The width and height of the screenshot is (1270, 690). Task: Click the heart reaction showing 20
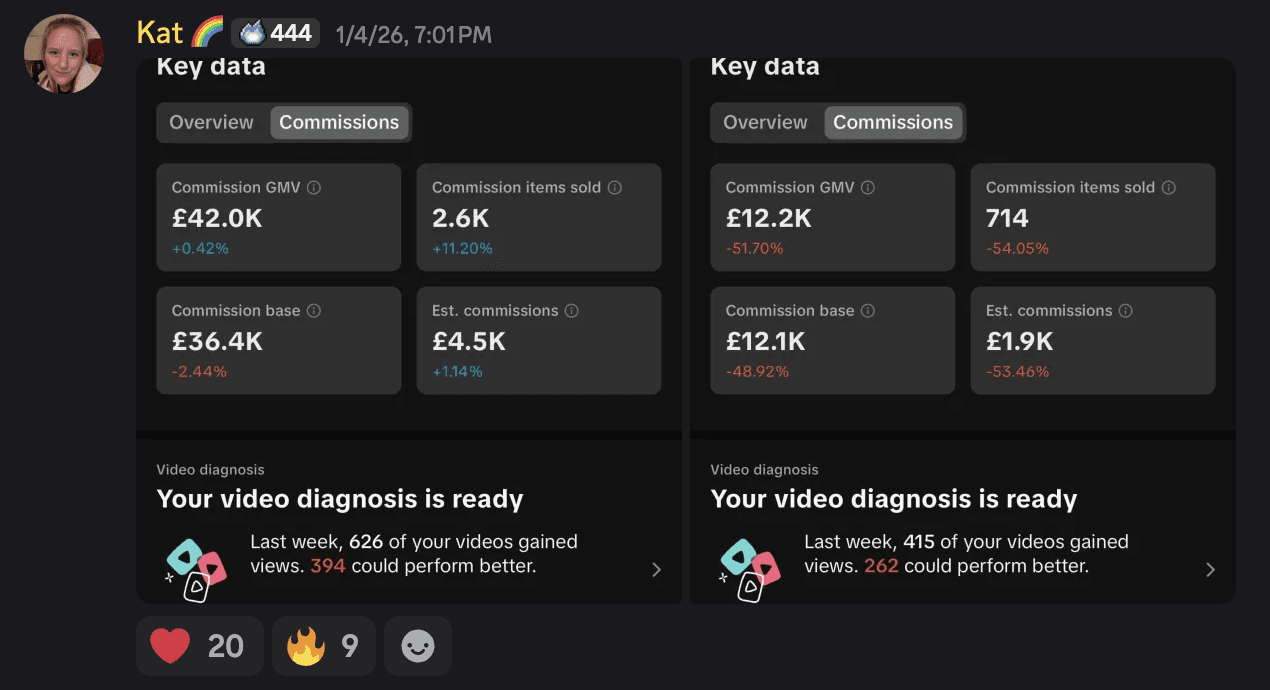(x=199, y=645)
